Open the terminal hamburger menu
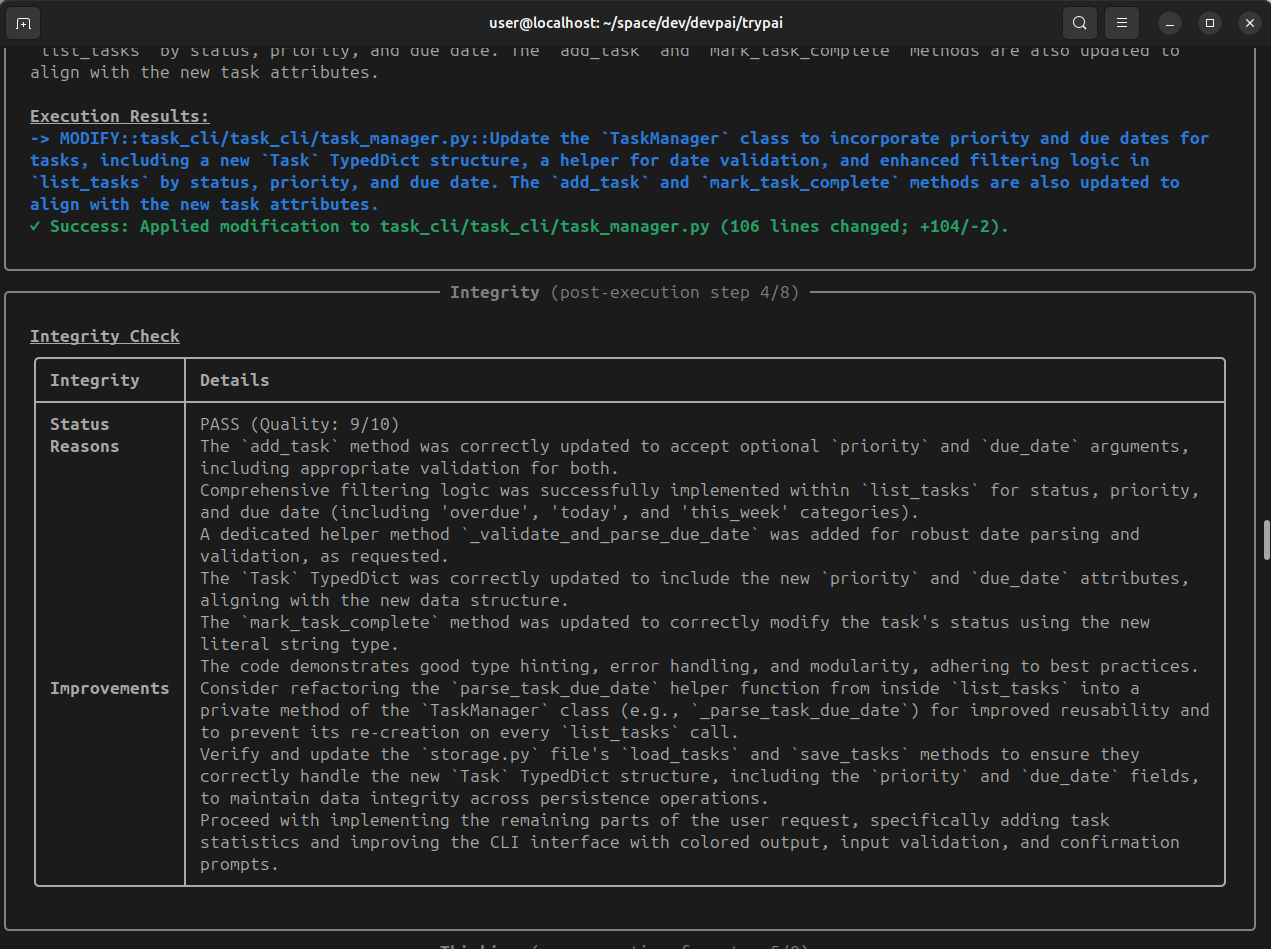This screenshot has height=949, width=1271. coord(1123,22)
